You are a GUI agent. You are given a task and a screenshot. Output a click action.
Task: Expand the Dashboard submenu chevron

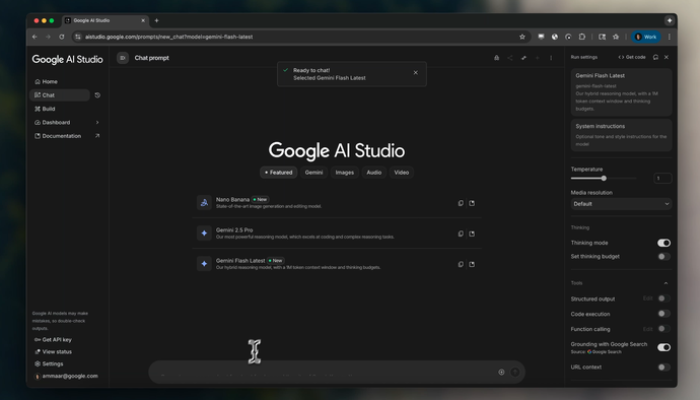[97, 122]
